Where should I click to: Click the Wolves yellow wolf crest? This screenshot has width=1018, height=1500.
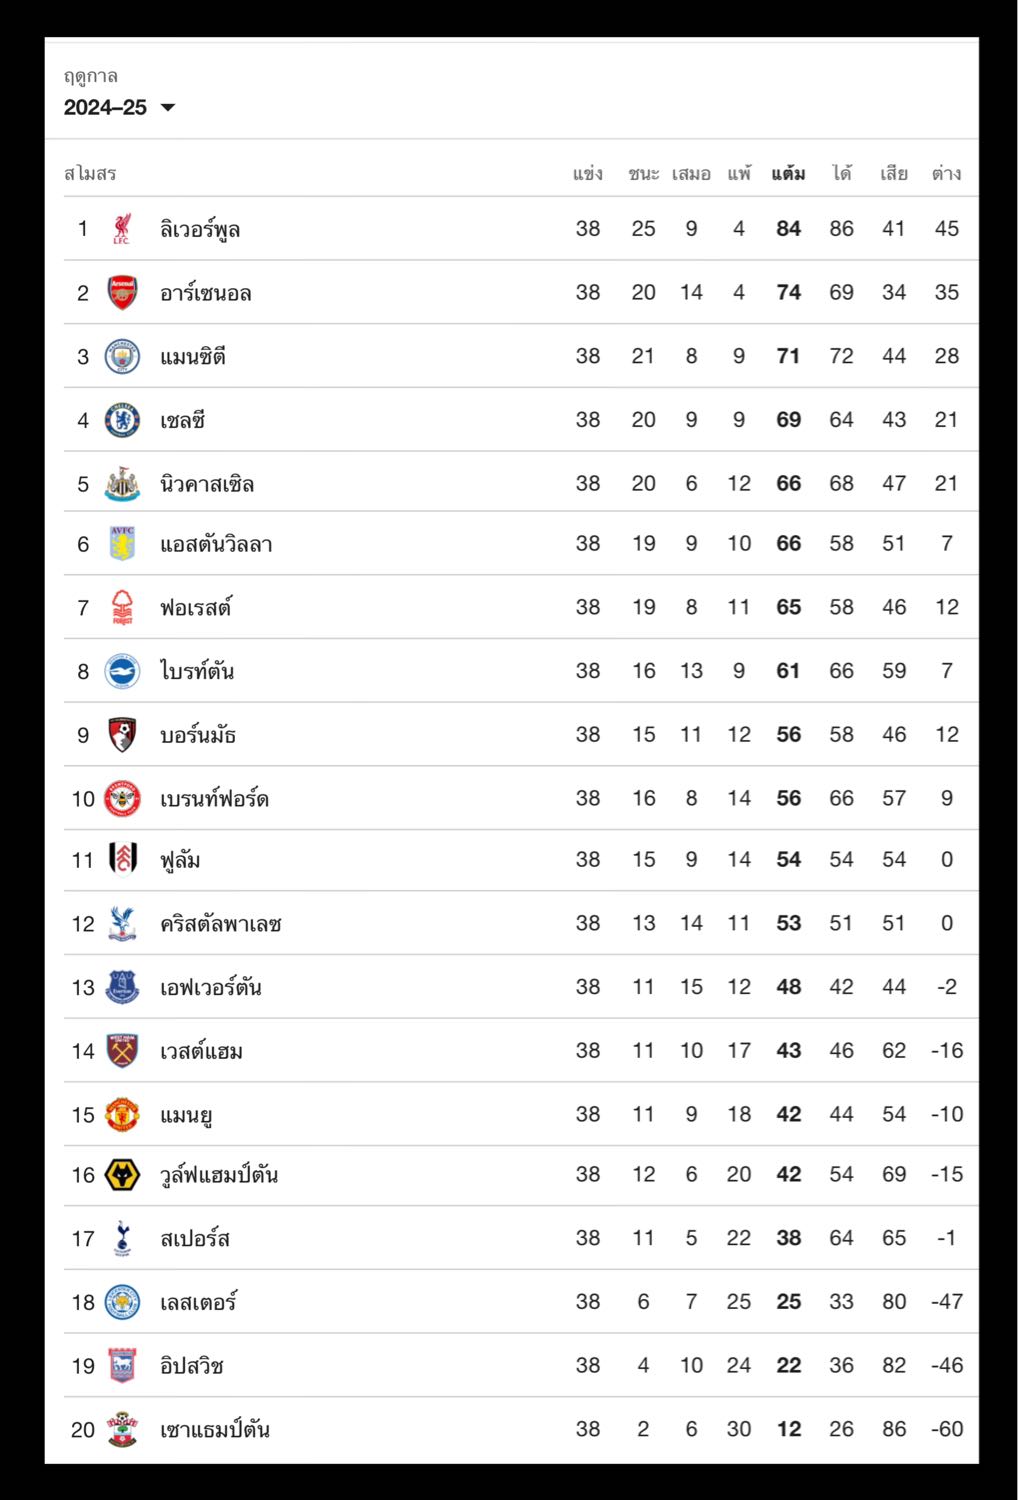122,1174
